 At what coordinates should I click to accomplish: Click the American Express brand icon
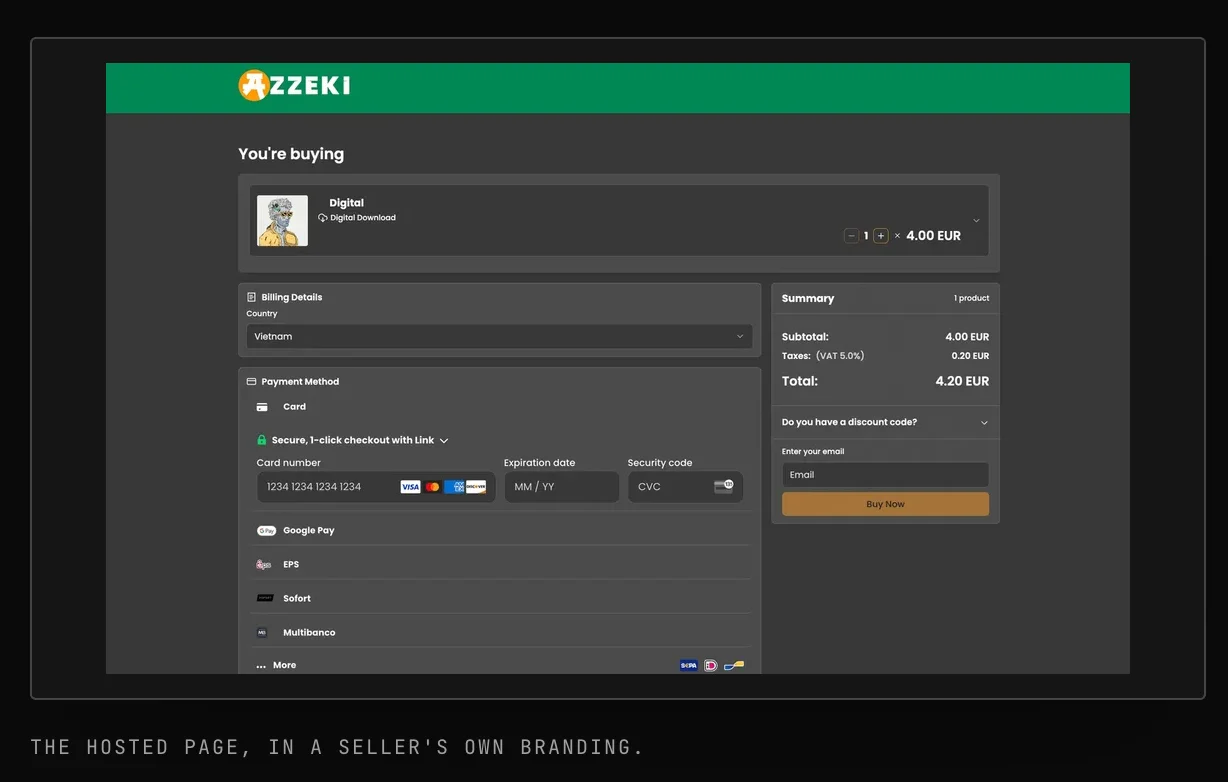[x=454, y=487]
